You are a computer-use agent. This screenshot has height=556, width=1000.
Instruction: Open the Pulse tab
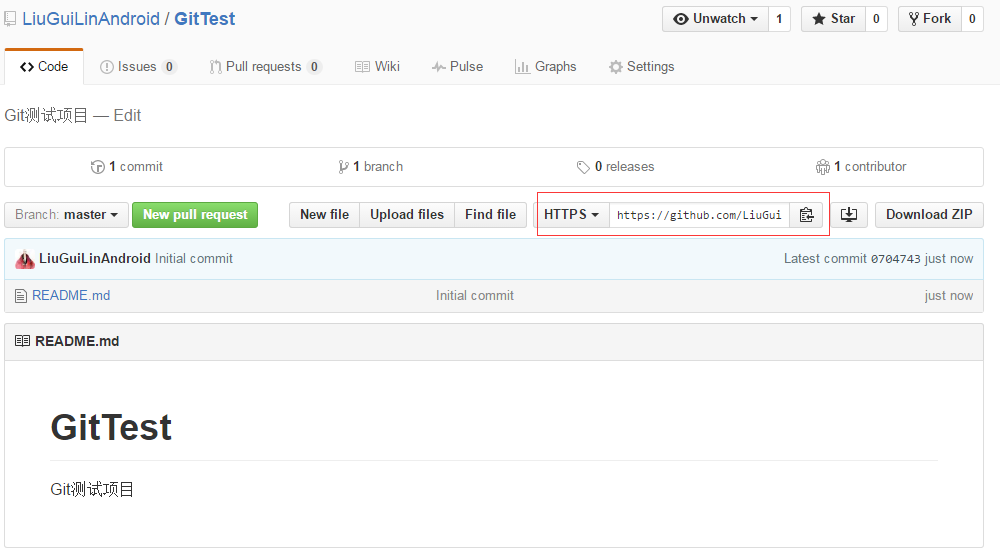point(457,67)
